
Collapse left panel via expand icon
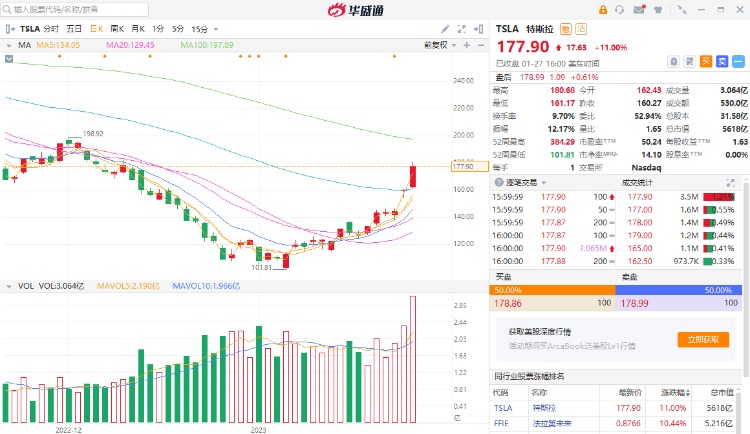tap(10, 29)
